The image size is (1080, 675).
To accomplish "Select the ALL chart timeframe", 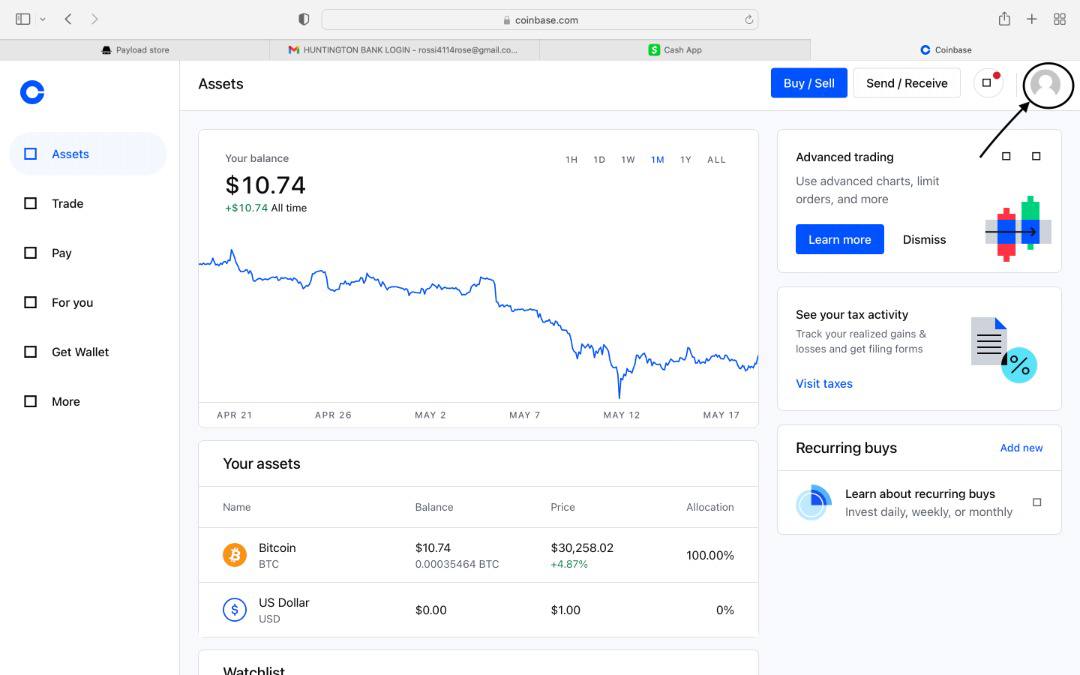I will (x=716, y=160).
